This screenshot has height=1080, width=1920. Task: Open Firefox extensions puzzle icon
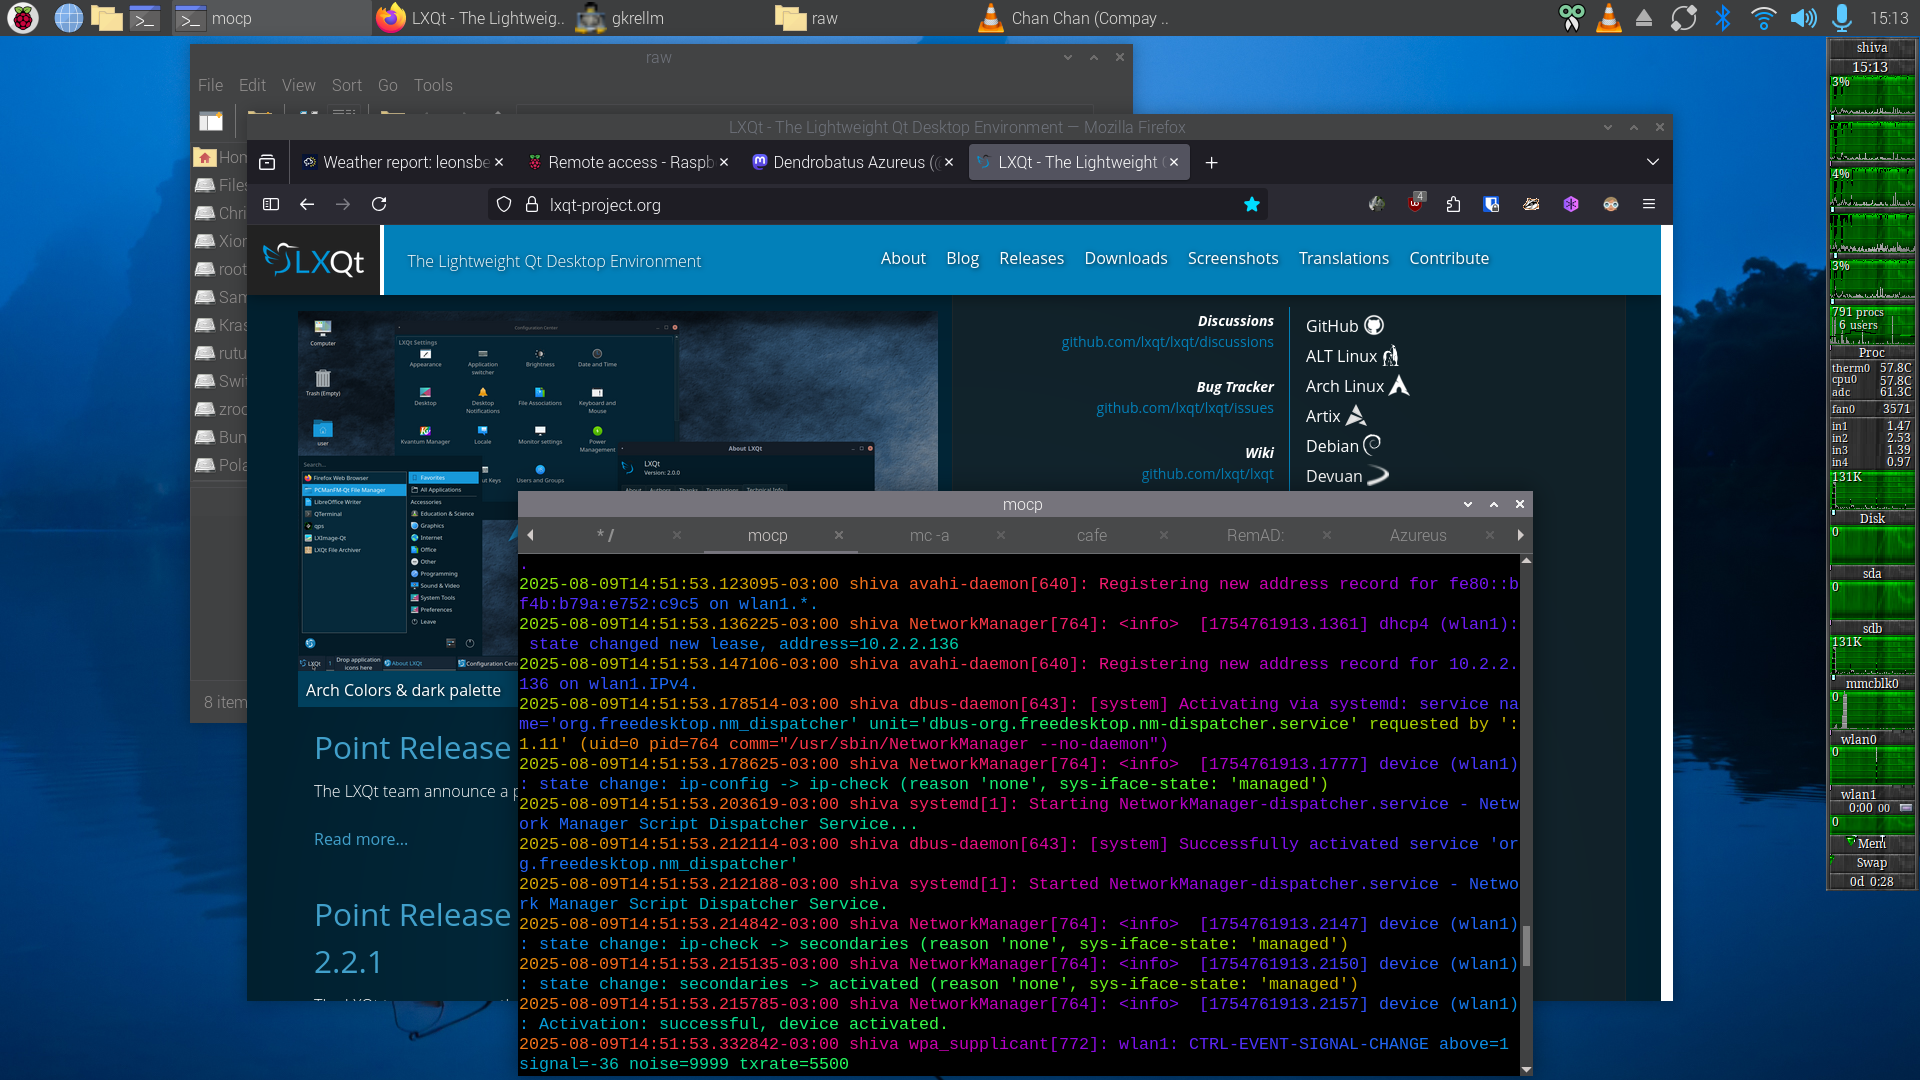coord(1453,204)
